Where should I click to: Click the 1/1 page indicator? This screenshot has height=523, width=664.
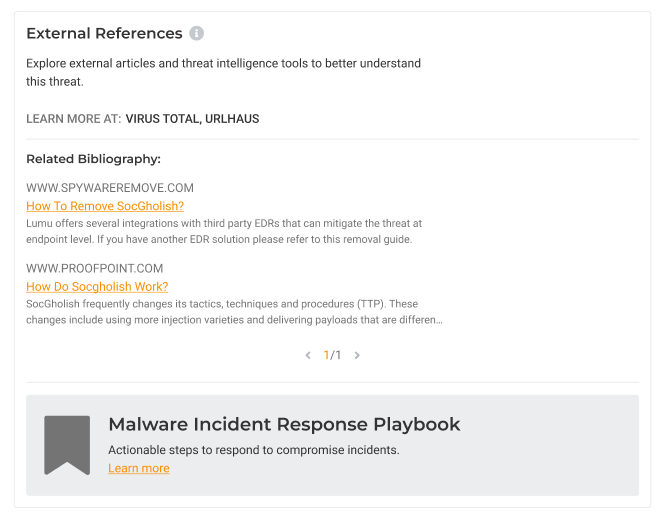(332, 355)
